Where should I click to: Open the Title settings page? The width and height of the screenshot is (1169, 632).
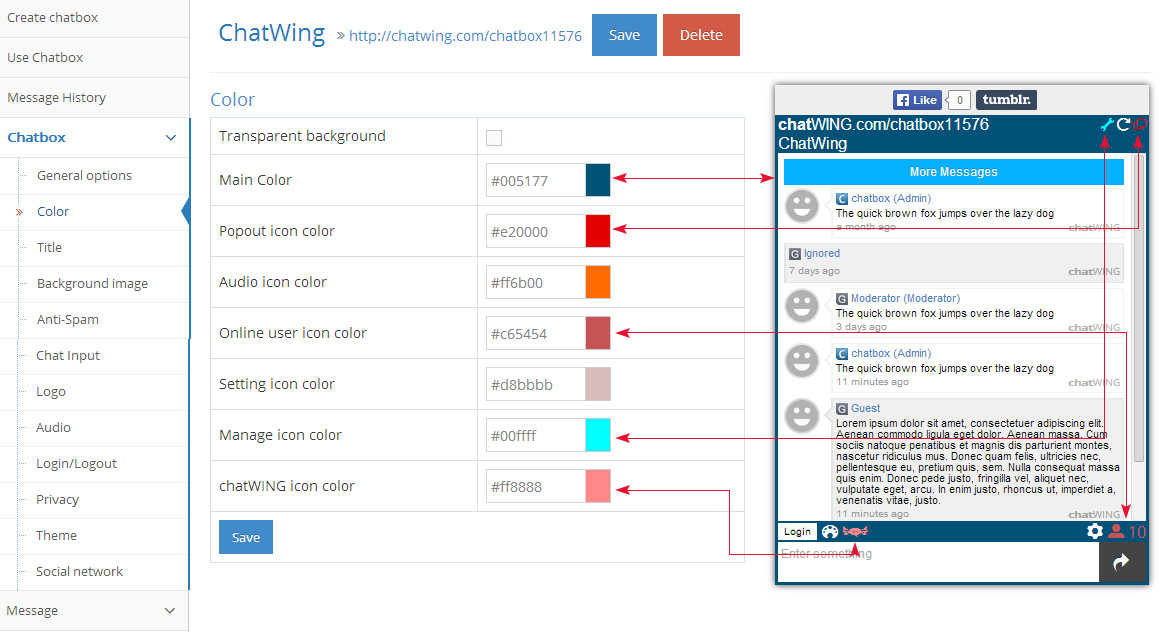pos(49,247)
